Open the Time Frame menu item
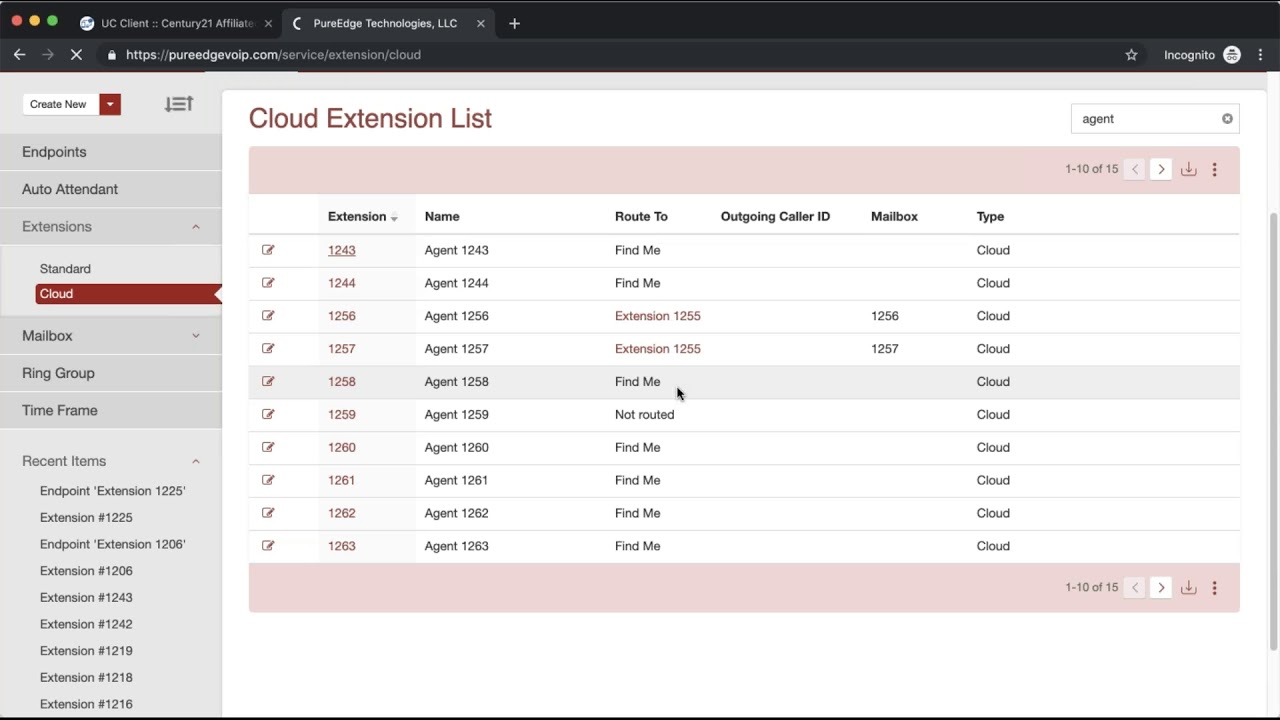Viewport: 1280px width, 720px height. click(x=111, y=410)
